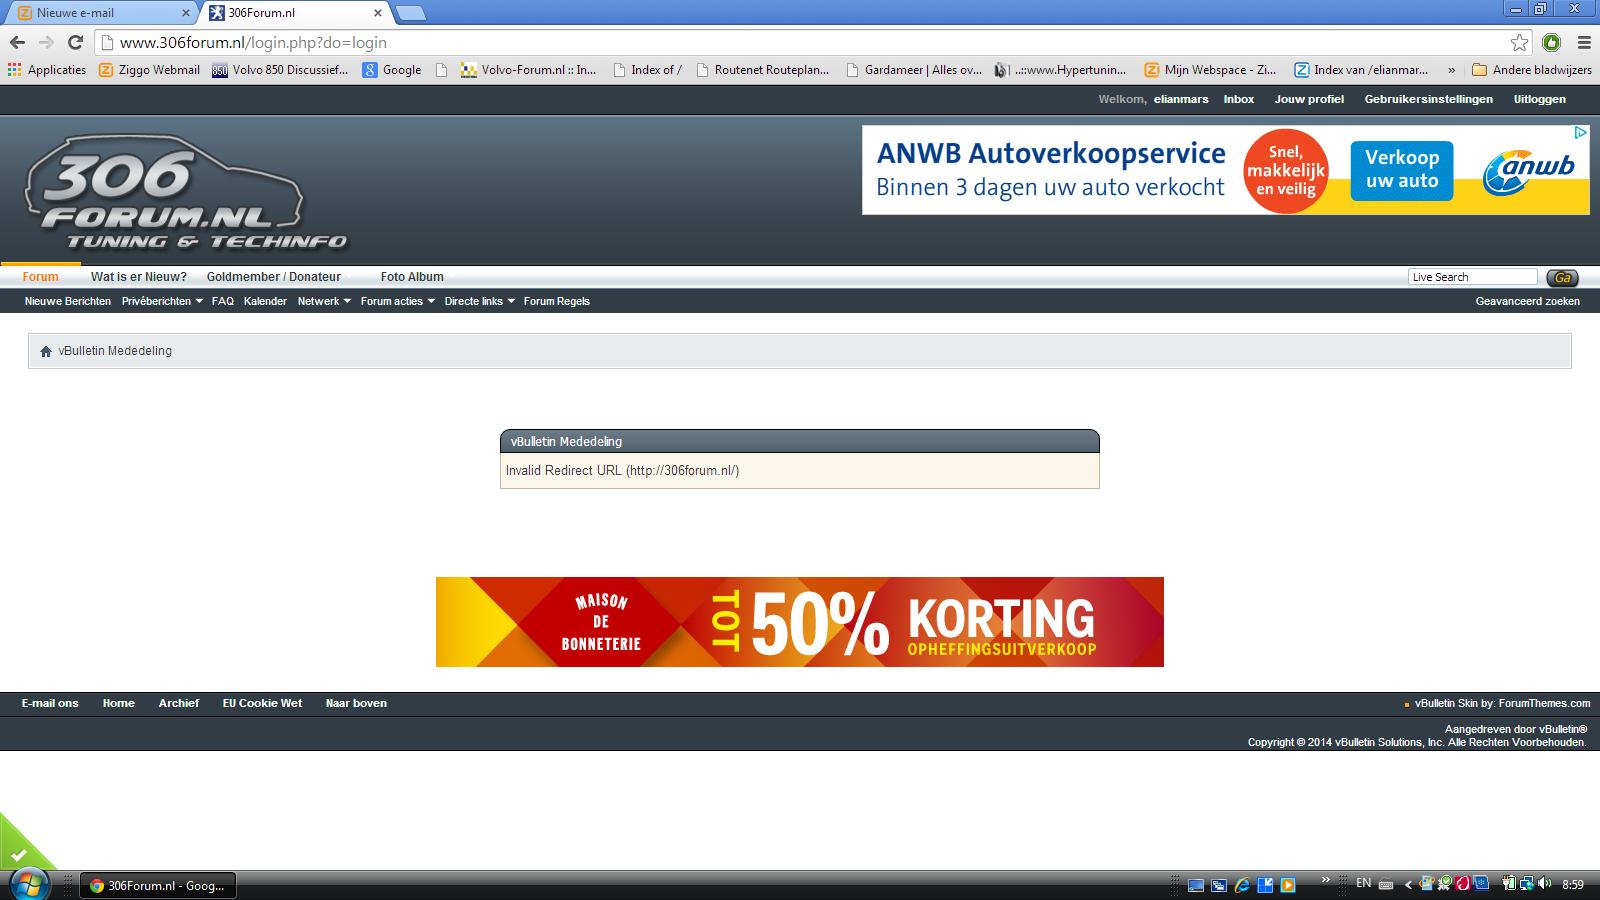Select the Wat is er Nieuw? tab

point(139,277)
